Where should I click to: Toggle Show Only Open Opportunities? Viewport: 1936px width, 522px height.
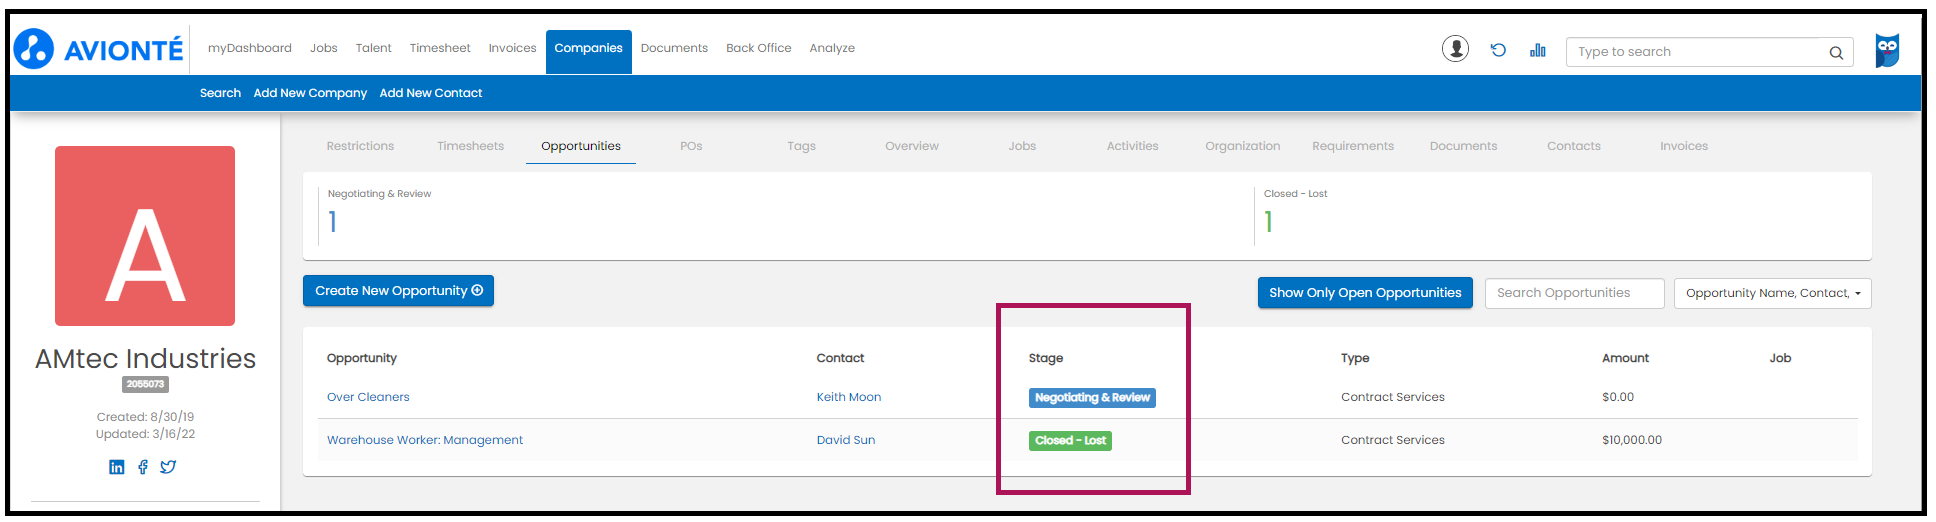[x=1364, y=293]
